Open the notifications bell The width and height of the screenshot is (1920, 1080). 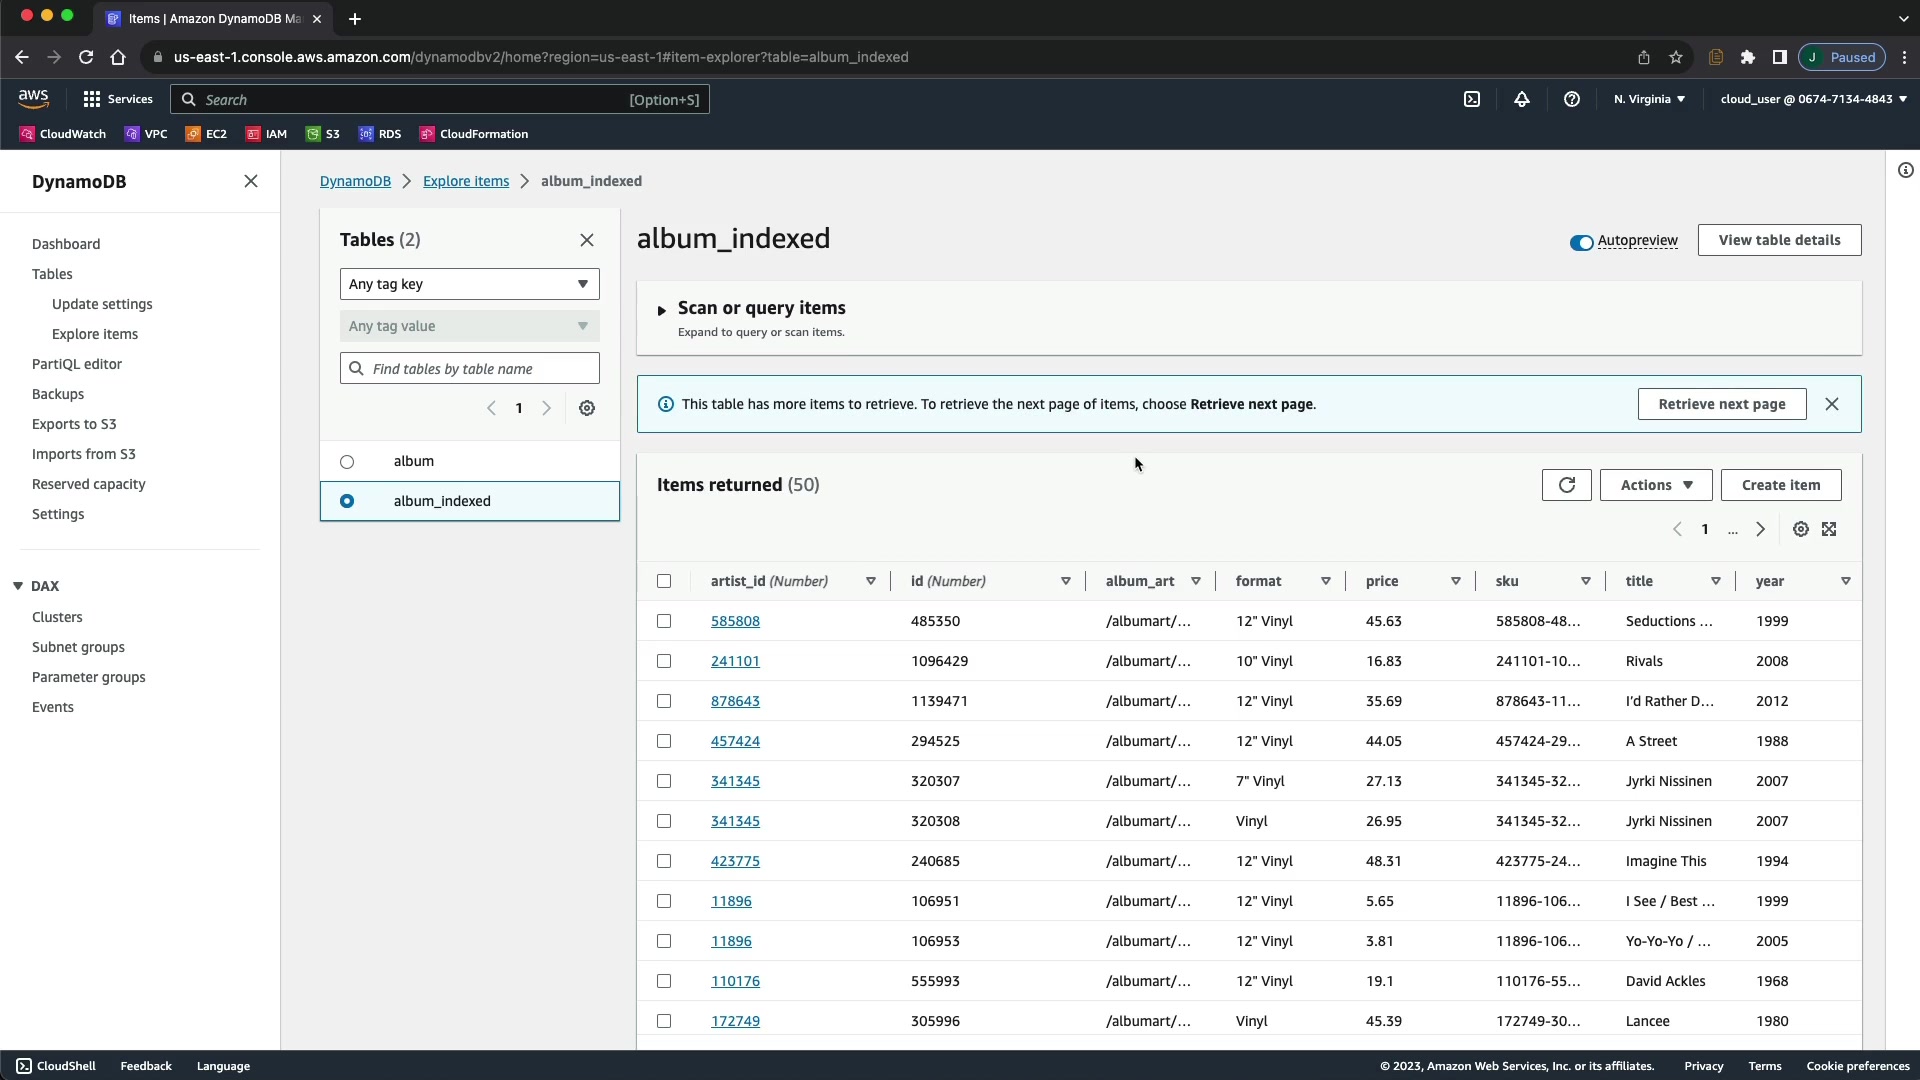[1522, 99]
